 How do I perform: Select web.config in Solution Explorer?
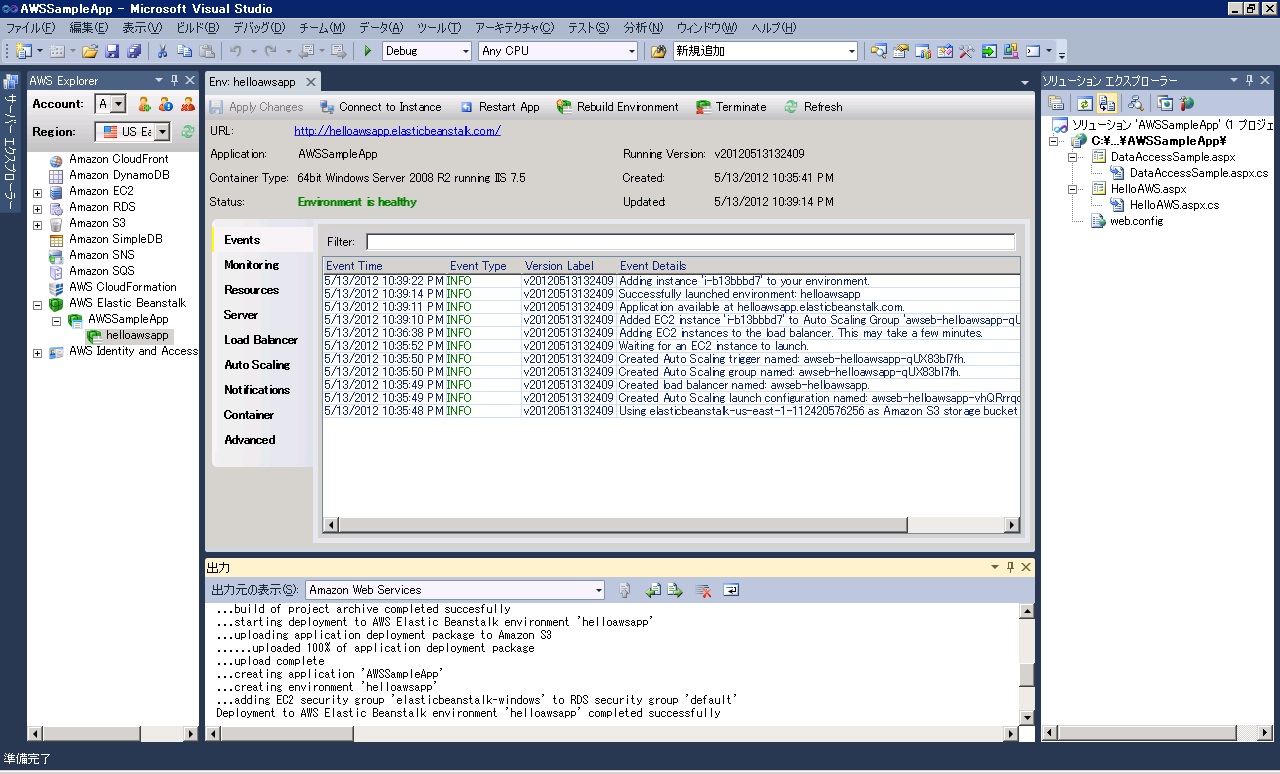1136,221
